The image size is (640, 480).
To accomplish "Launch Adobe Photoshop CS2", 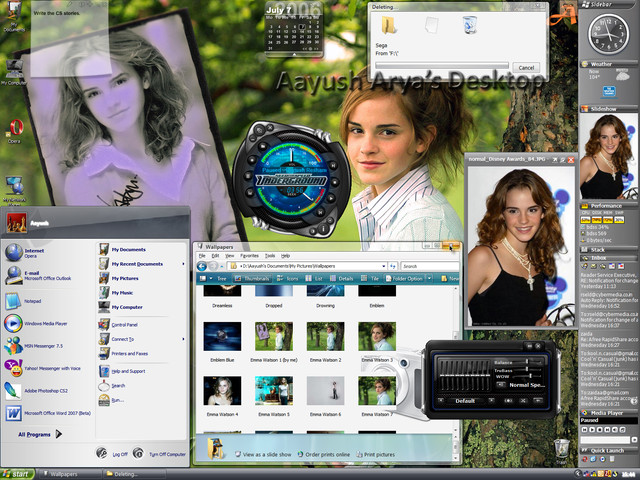I will coord(36,391).
